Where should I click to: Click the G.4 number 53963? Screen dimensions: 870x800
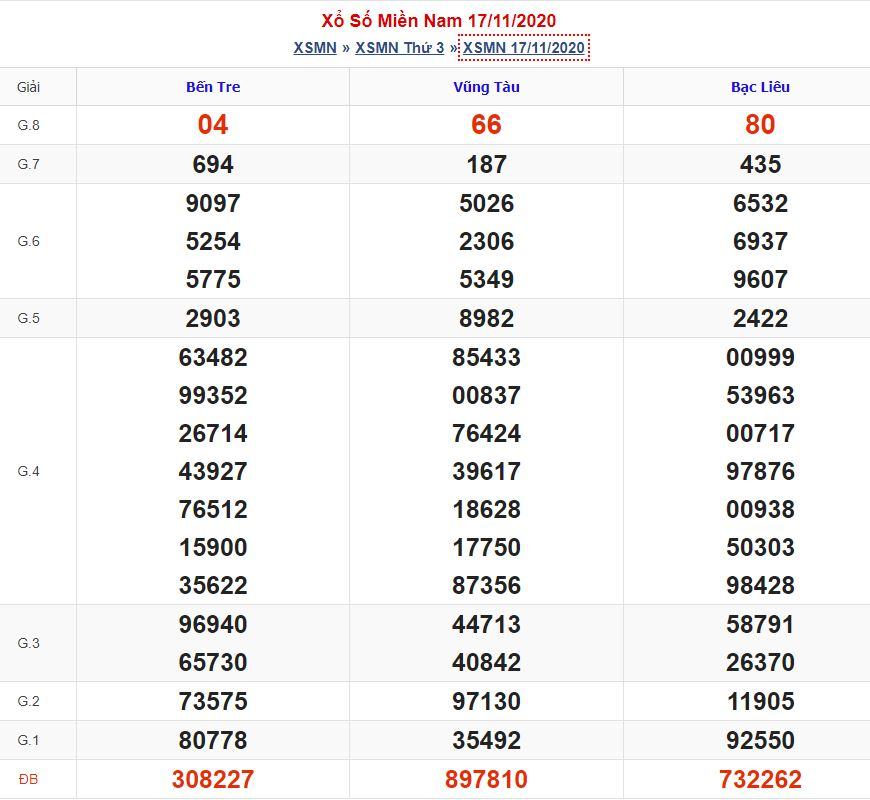760,396
